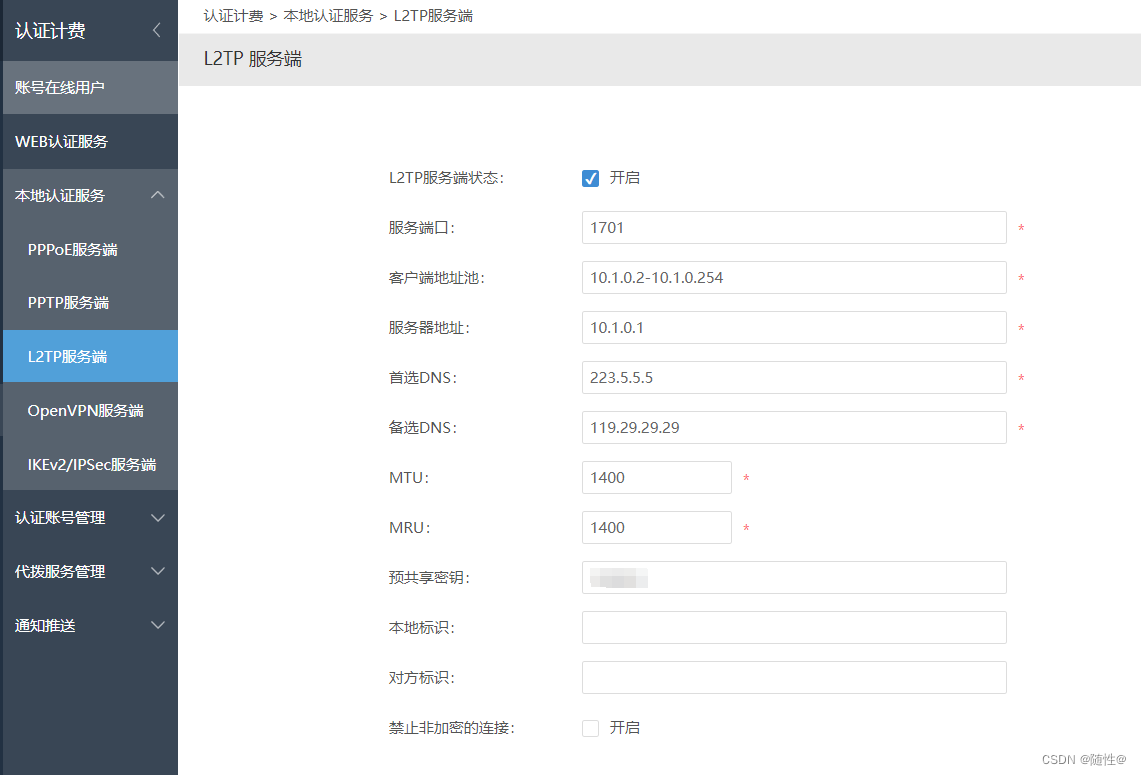Click the MTU input field
This screenshot has height=775, width=1141.
click(x=656, y=477)
